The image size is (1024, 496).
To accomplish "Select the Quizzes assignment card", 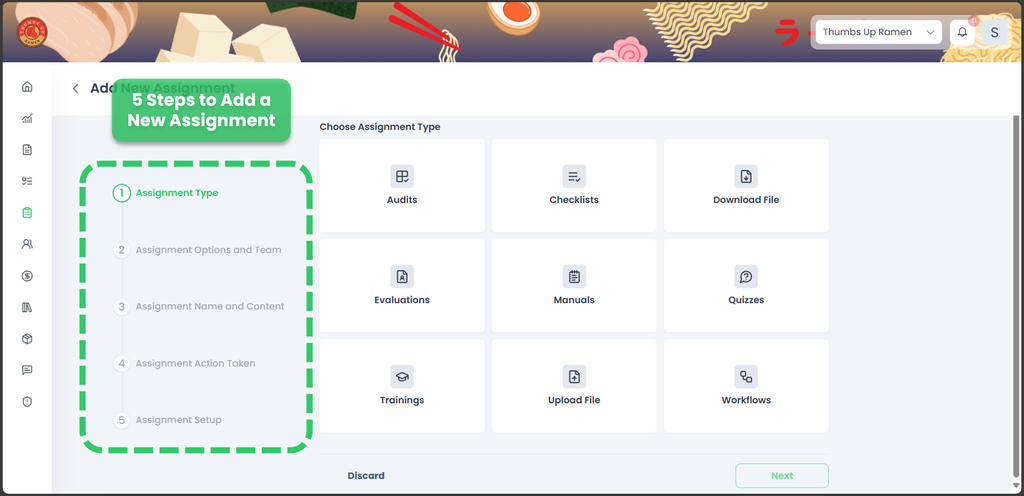I will click(746, 285).
